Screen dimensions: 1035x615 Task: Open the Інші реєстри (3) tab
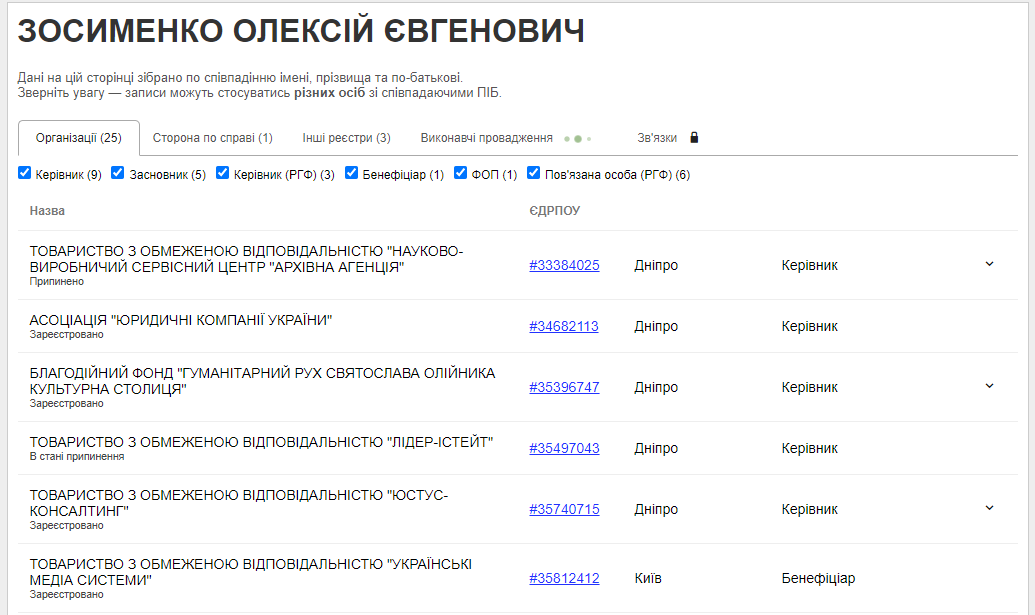point(346,138)
